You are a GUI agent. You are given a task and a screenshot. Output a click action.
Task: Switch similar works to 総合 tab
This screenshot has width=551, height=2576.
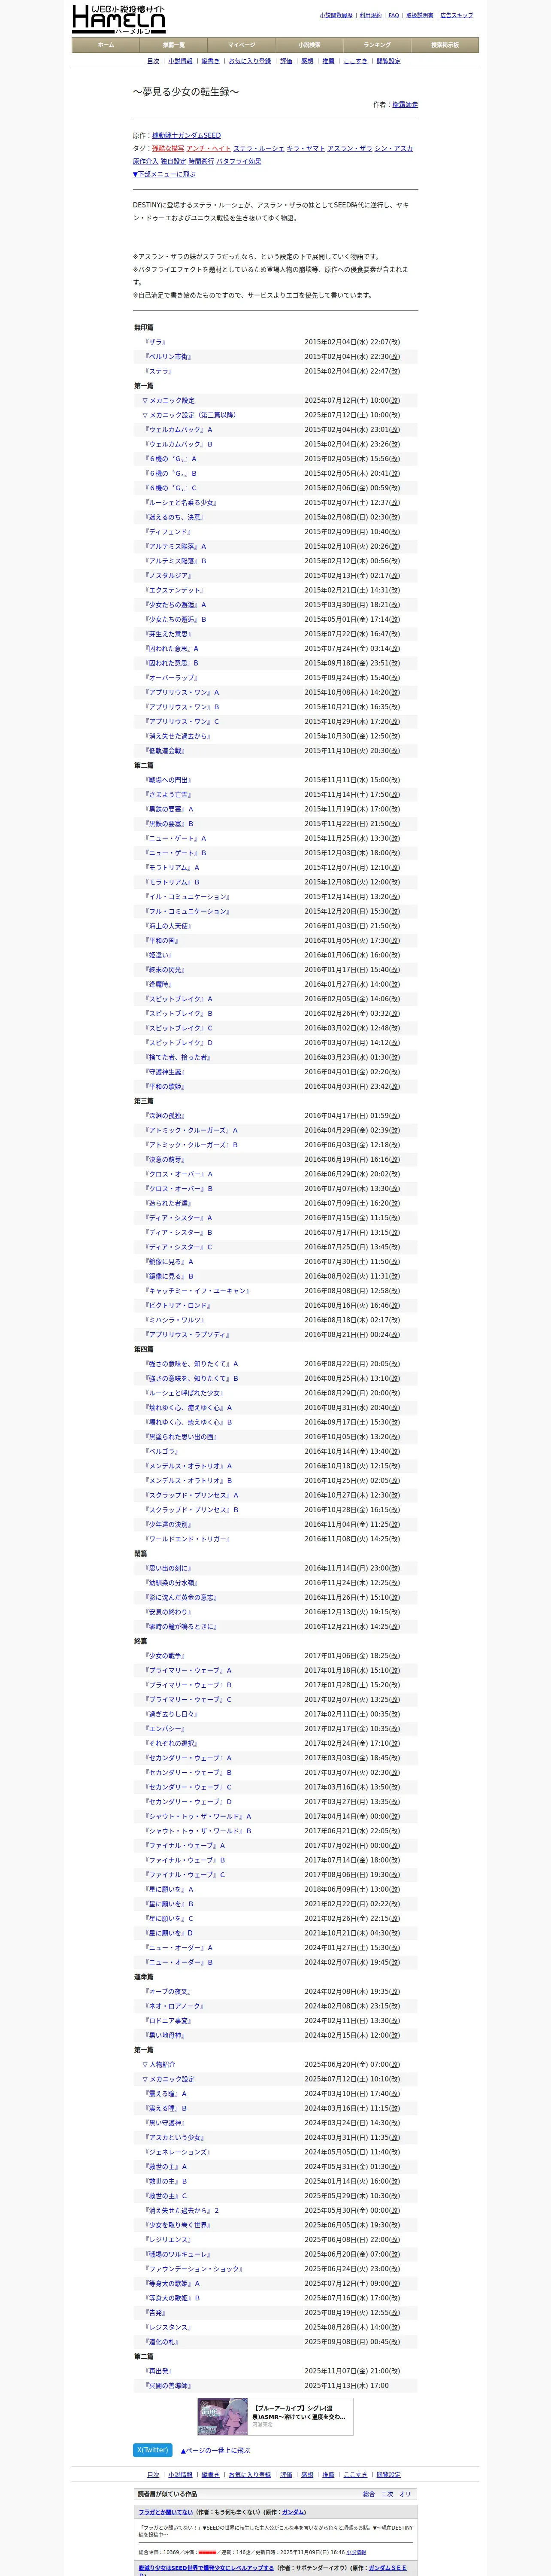369,2494
